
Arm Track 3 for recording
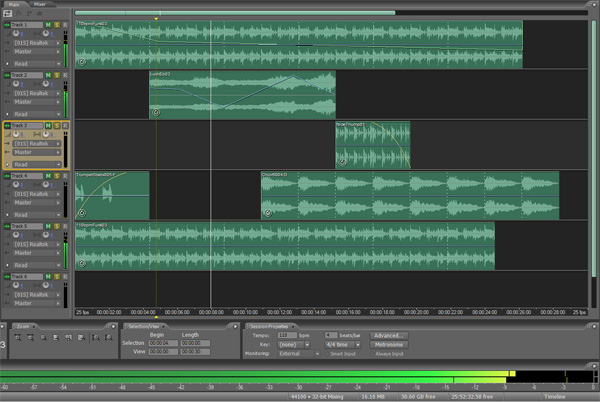click(65, 125)
